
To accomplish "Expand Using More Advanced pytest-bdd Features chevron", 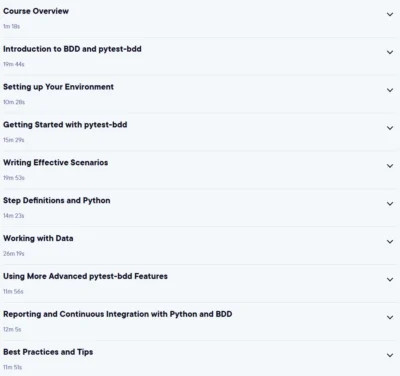I will [390, 280].
